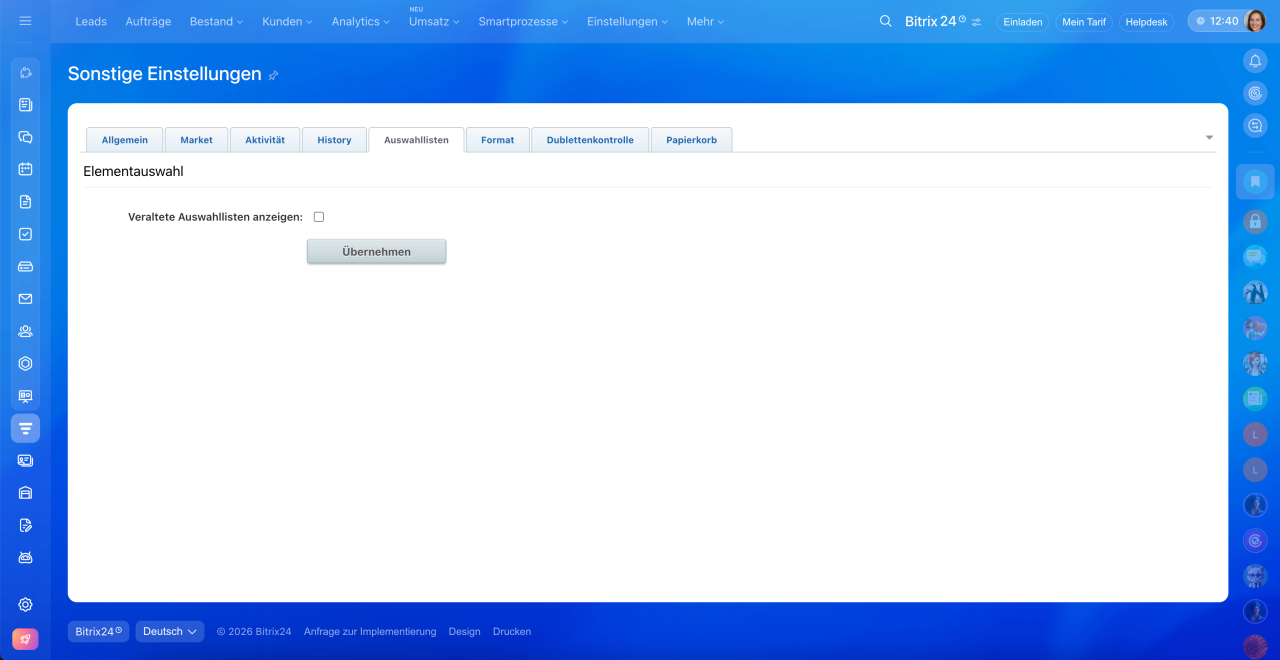
Task: Click the Design footer link
Action: 464,632
